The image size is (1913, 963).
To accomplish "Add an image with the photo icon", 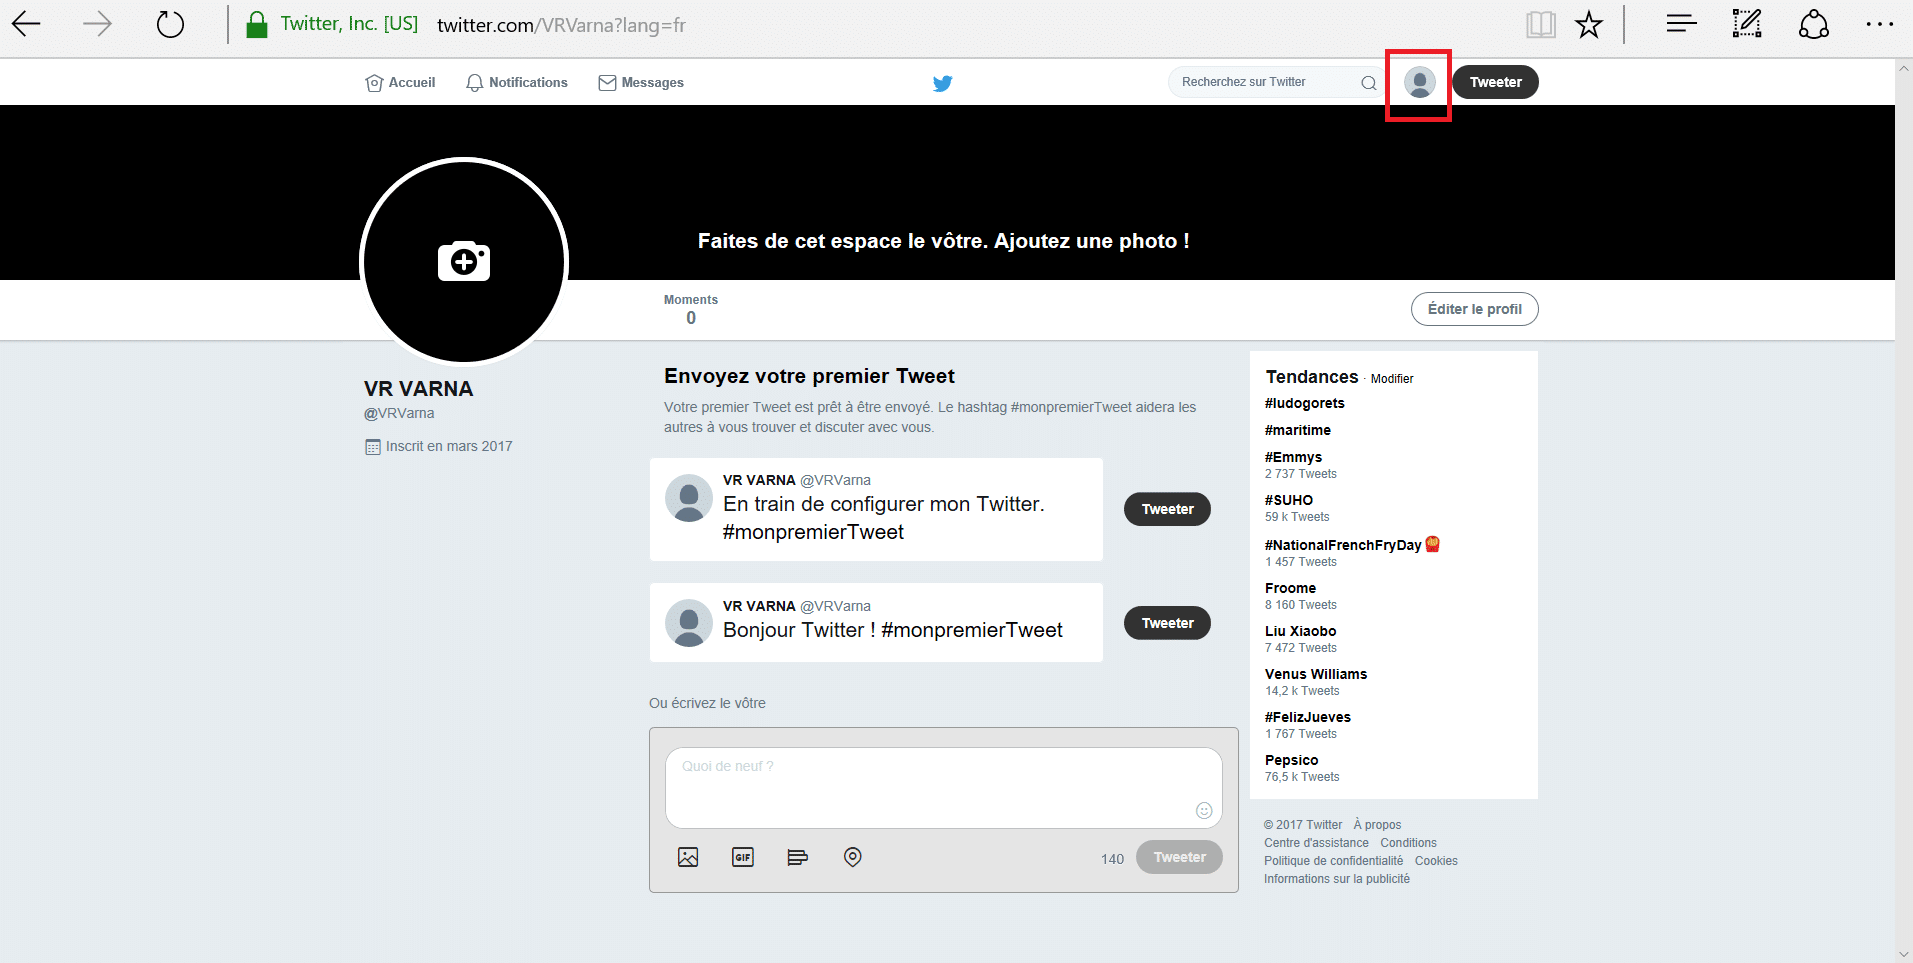I will click(x=688, y=857).
